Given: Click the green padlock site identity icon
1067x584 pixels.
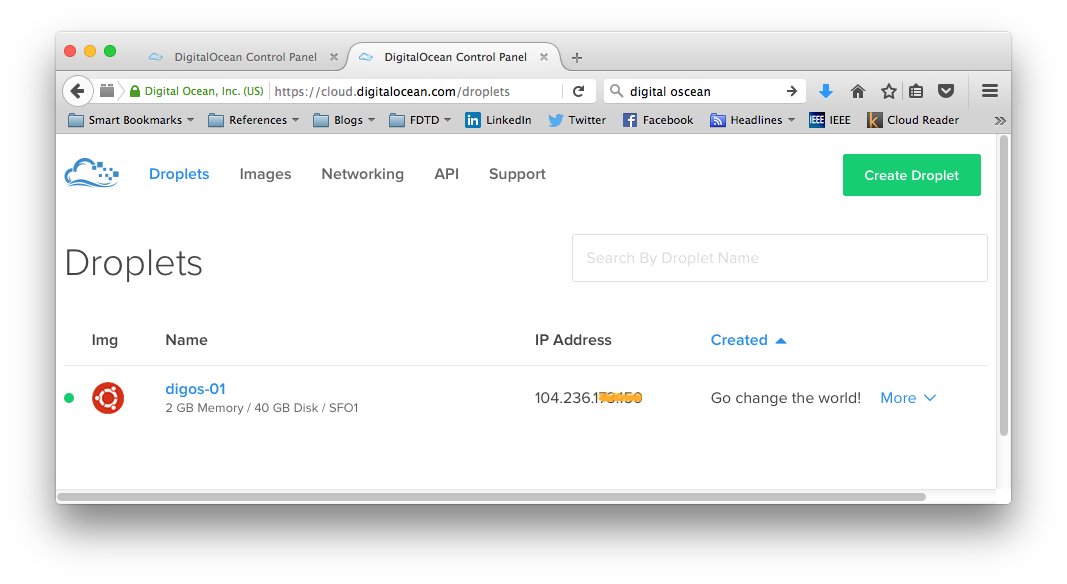Looking at the screenshot, I should point(135,91).
